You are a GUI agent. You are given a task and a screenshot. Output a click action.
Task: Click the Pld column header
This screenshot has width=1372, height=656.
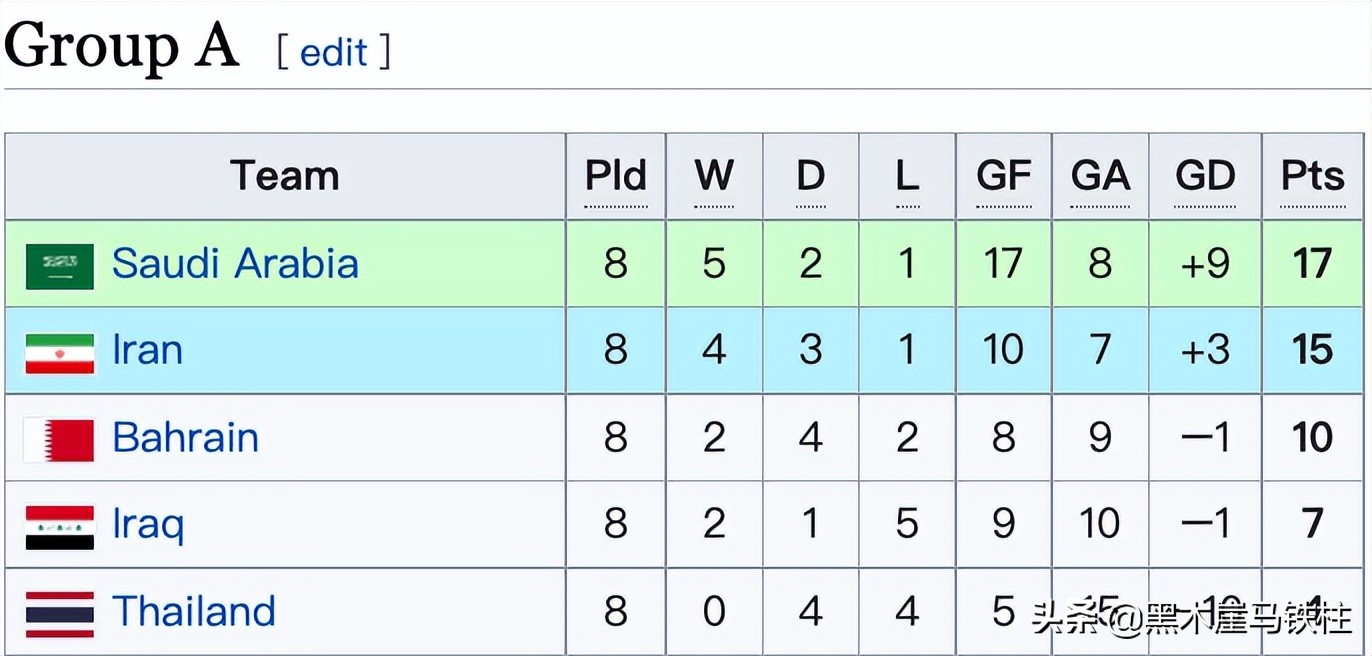click(x=615, y=177)
